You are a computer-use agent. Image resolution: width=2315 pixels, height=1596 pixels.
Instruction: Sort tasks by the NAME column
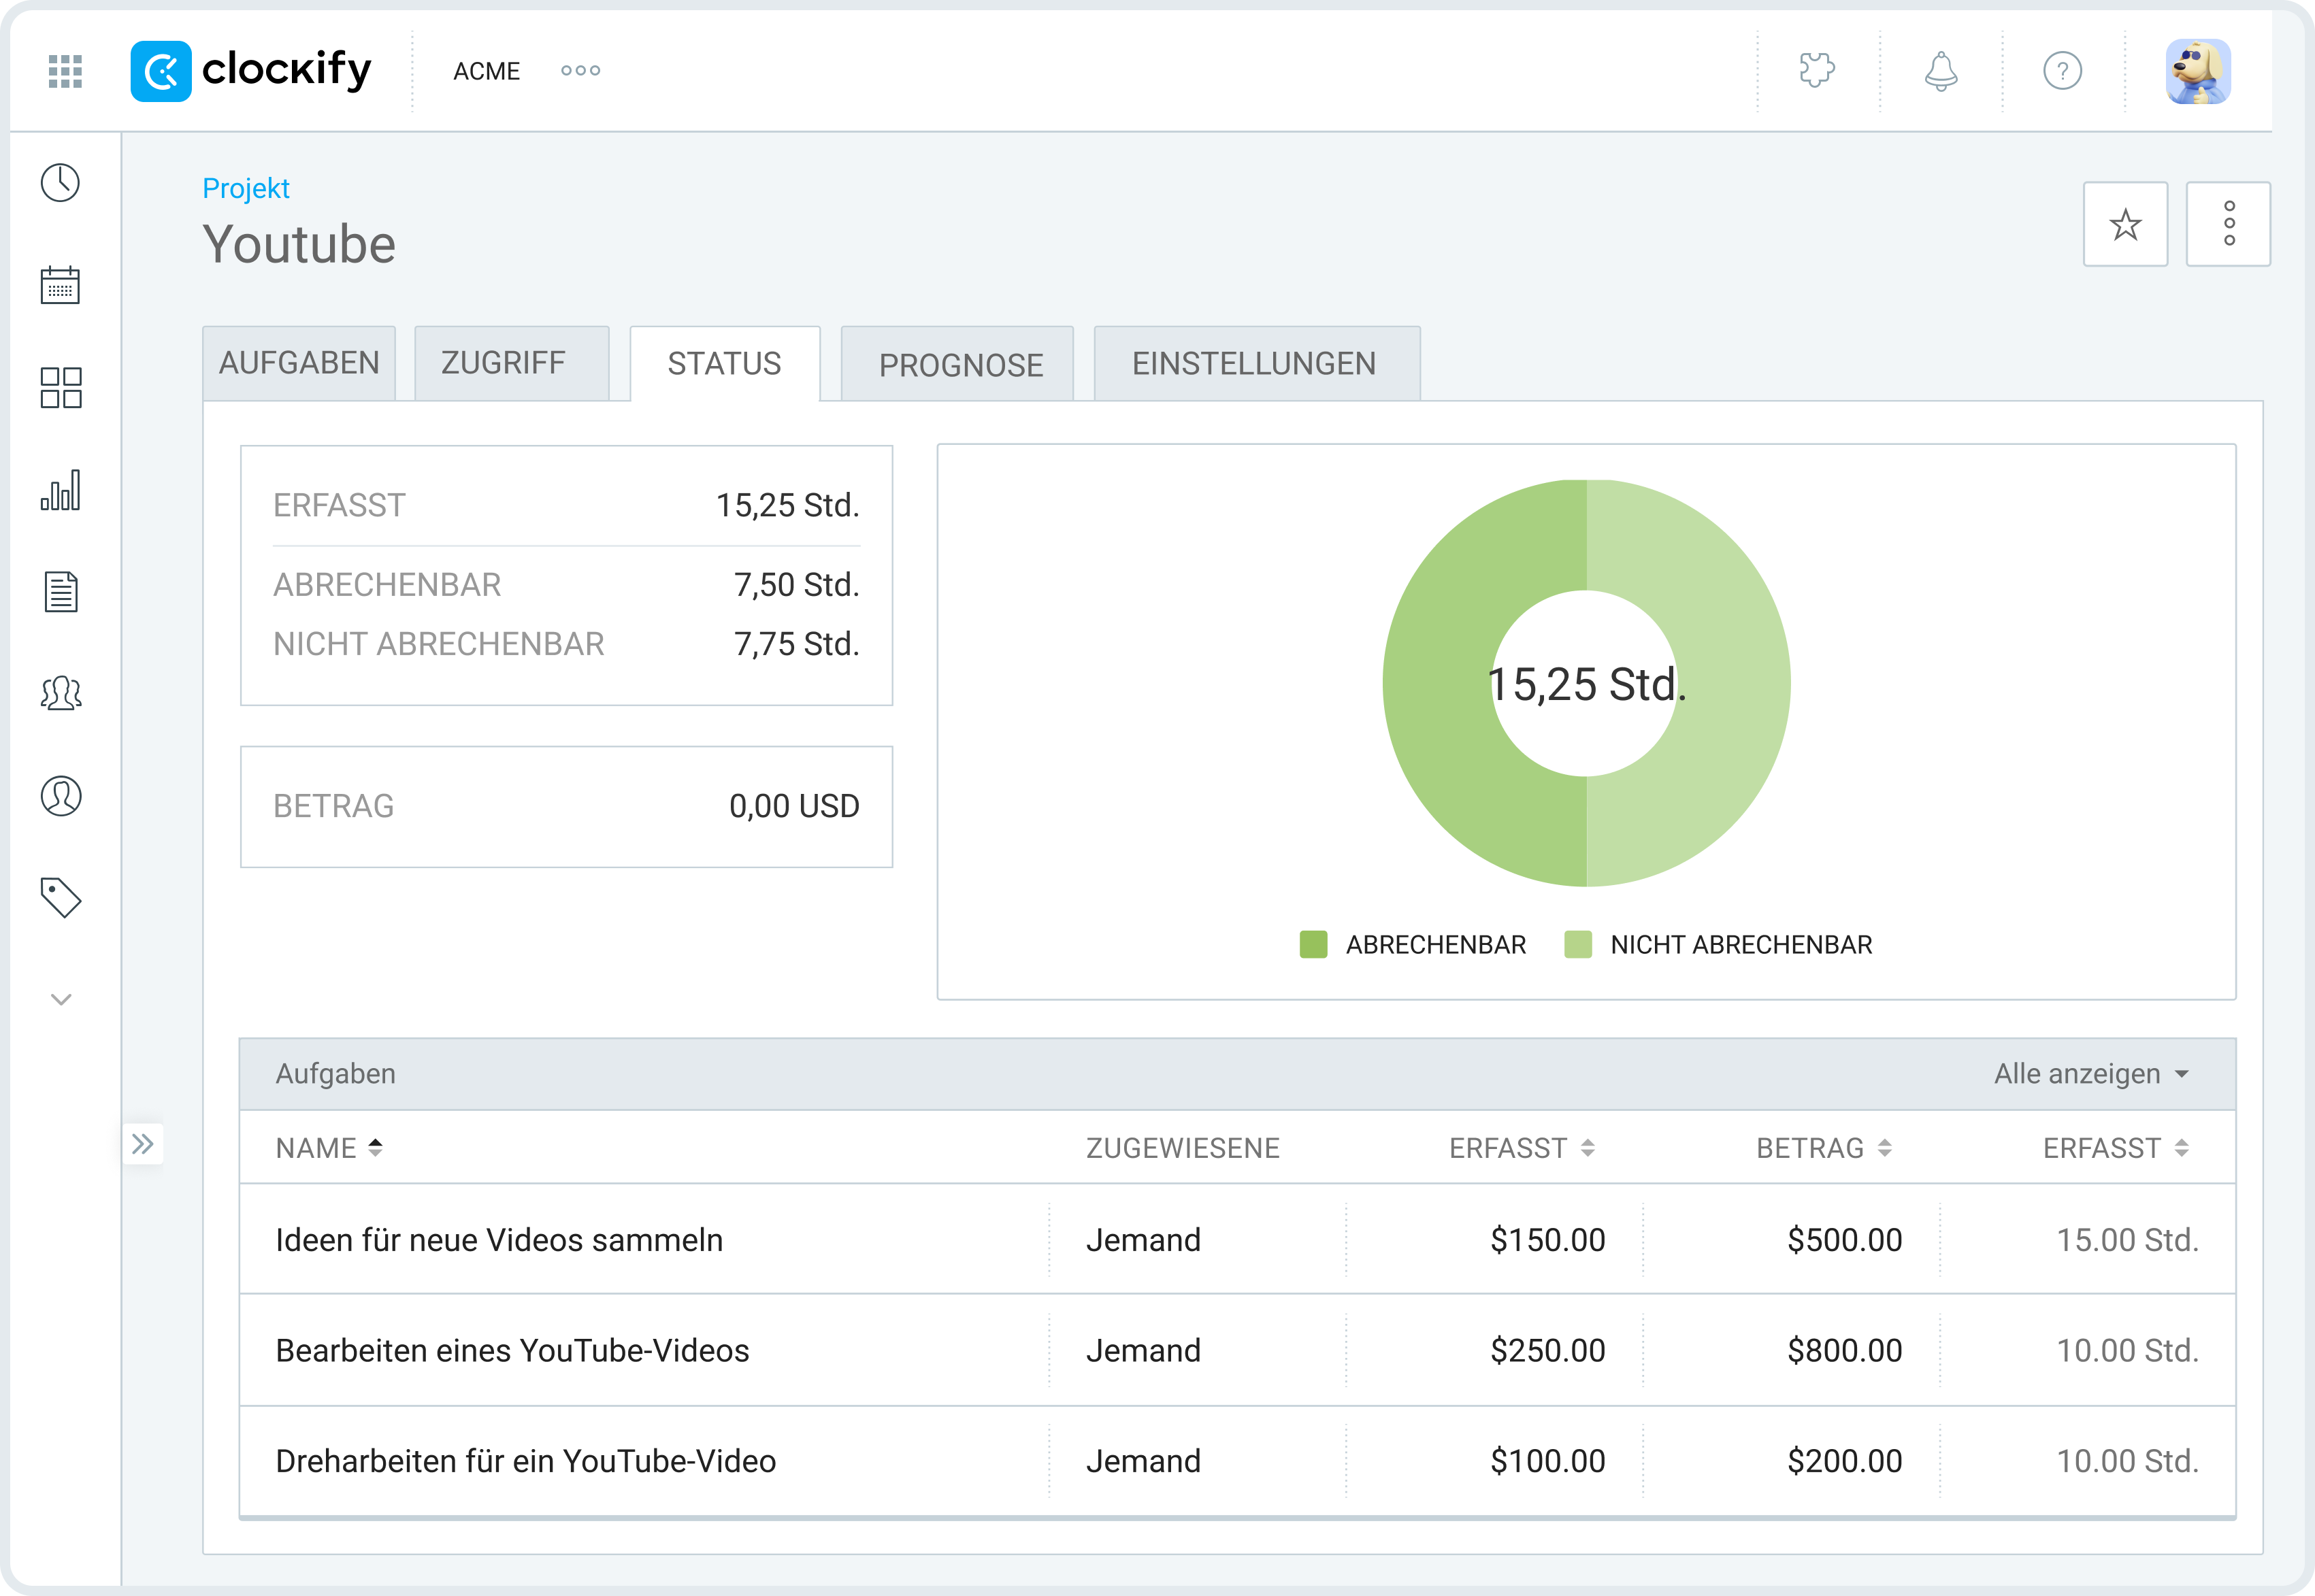(329, 1148)
